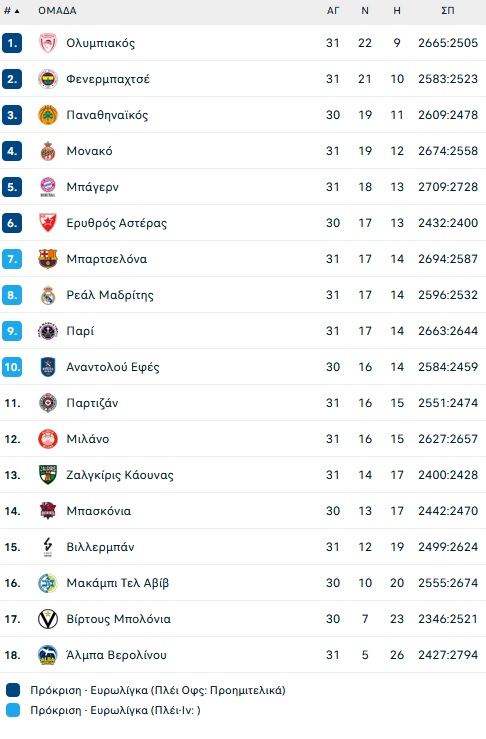
Task: Sort table by ΟΜΑΔΑ header
Action: (x=57, y=10)
